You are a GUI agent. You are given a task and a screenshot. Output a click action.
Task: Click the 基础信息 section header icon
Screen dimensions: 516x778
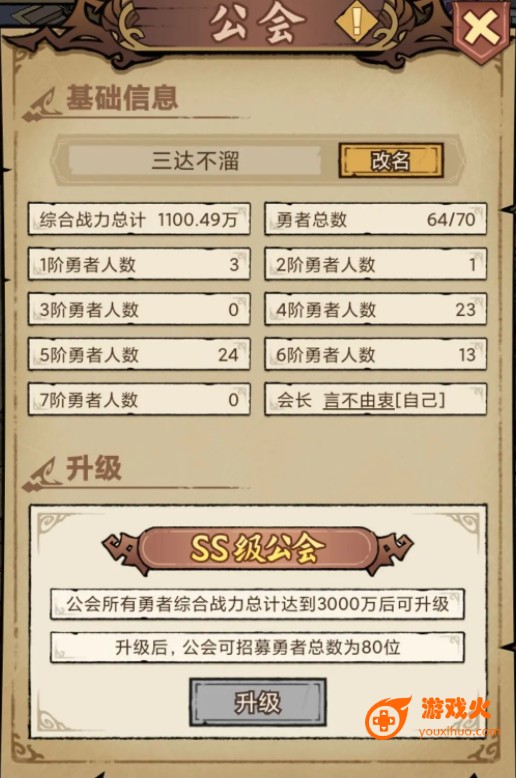point(43,103)
